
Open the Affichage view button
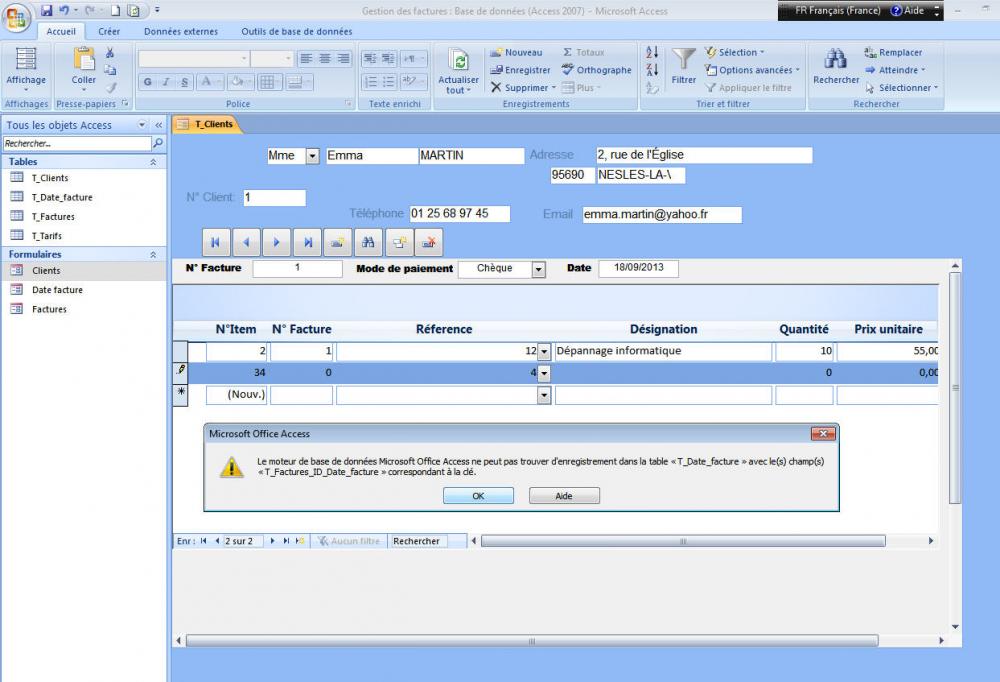coord(26,70)
